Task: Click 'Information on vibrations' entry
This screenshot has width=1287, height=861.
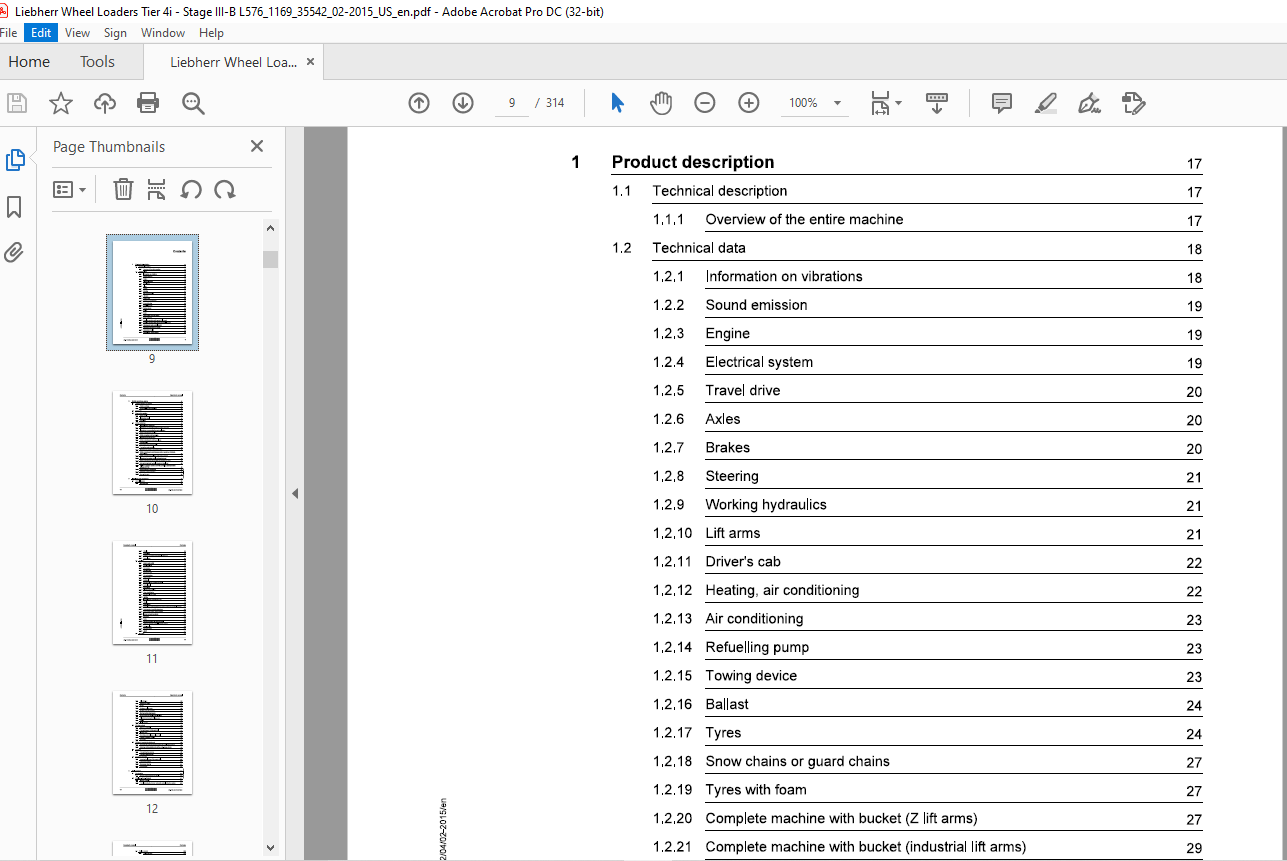Action: 784,276
